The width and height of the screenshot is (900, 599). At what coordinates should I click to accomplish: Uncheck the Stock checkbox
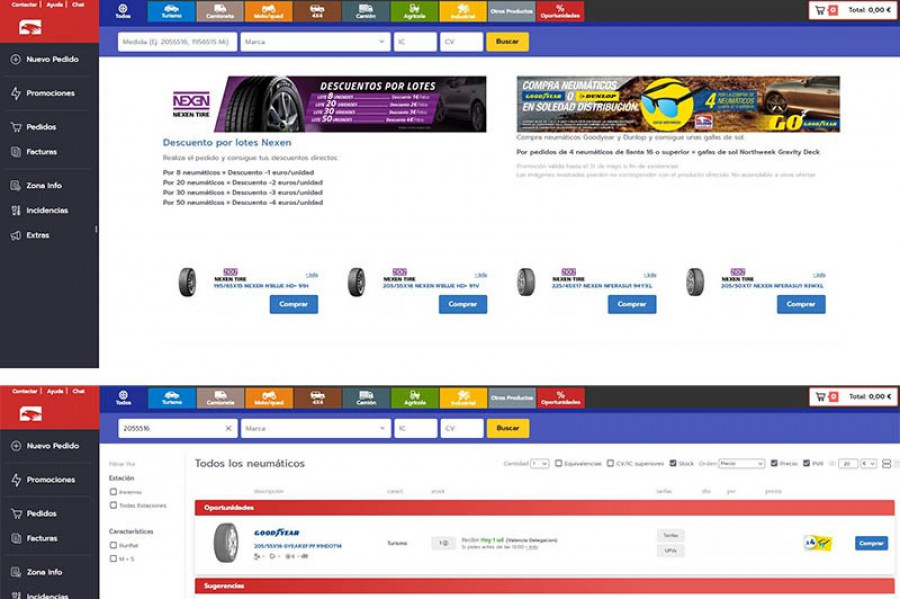pyautogui.click(x=673, y=463)
